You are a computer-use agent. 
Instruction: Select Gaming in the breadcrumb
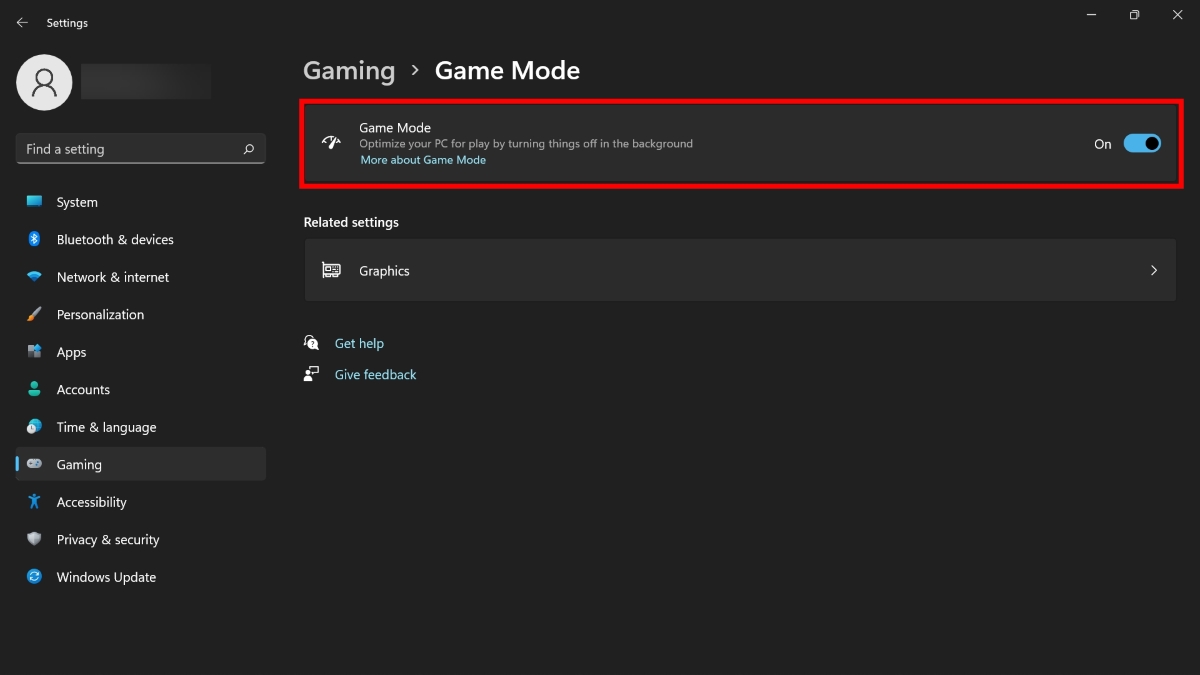click(349, 70)
